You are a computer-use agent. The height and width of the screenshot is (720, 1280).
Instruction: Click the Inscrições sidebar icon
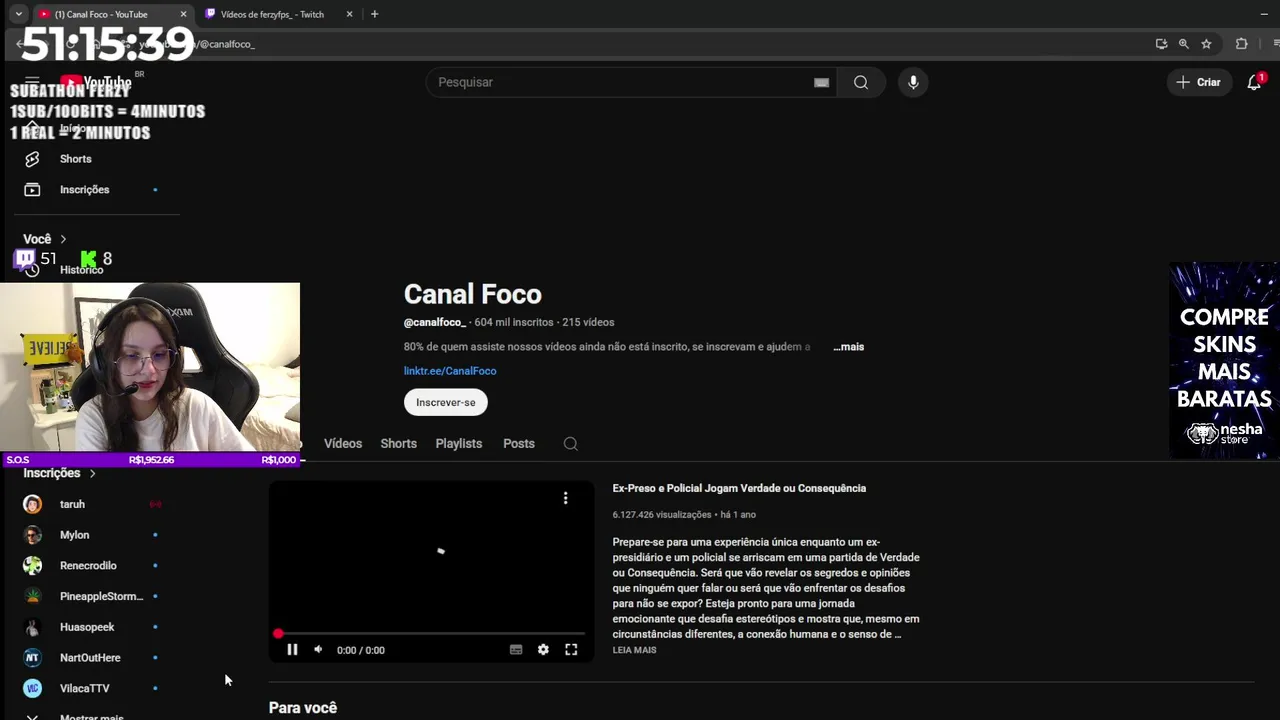[x=32, y=190]
